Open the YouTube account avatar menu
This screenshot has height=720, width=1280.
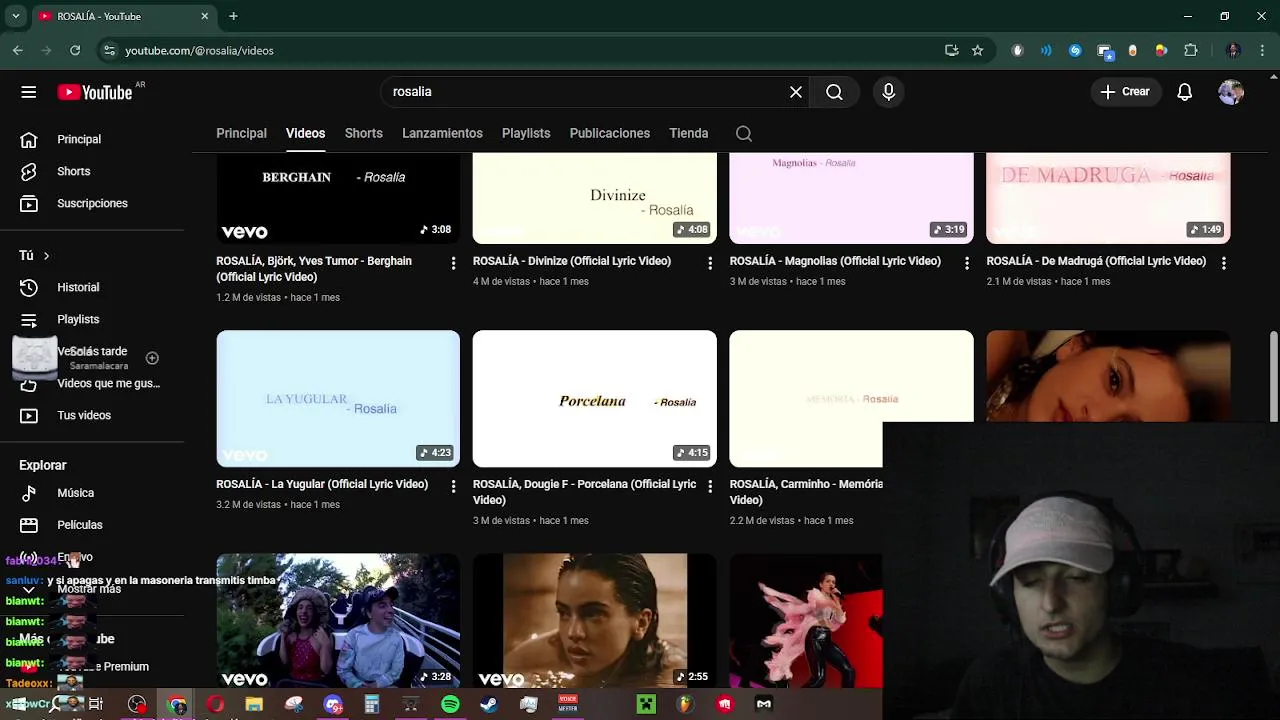(x=1231, y=92)
